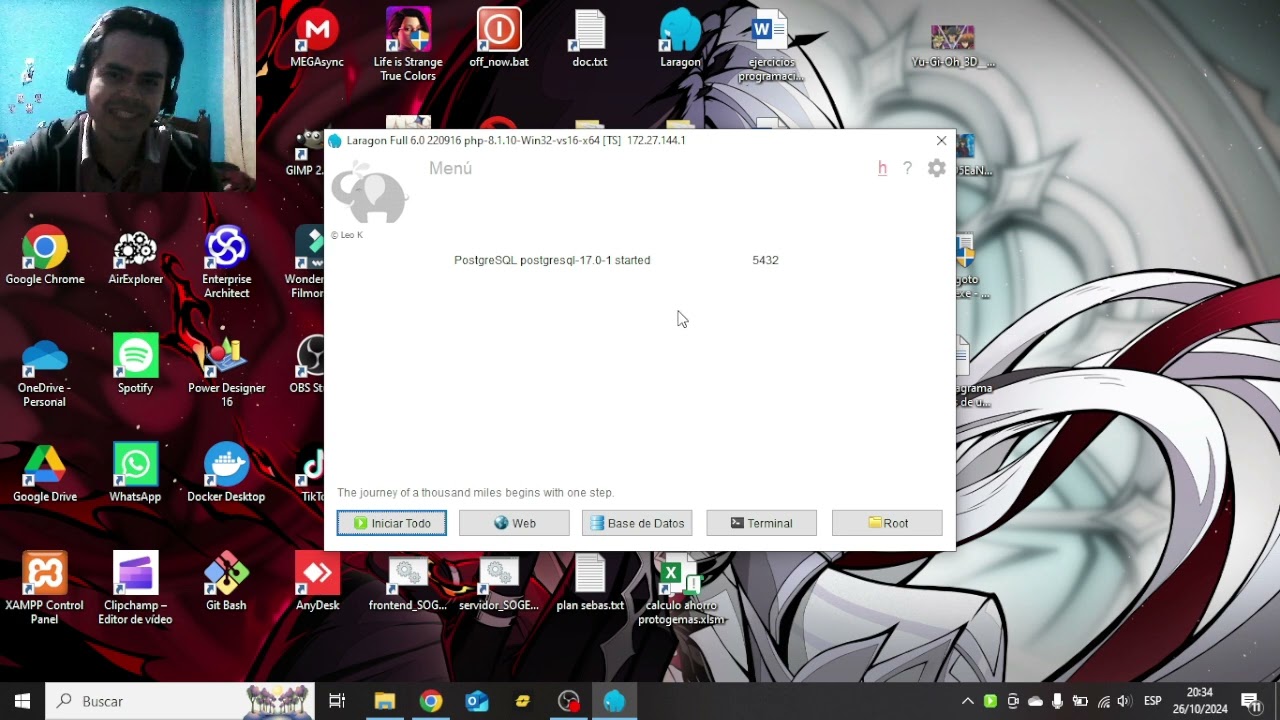The width and height of the screenshot is (1280, 720).
Task: Select the Yu-Gi-Oh_3D desktop item
Action: [953, 45]
